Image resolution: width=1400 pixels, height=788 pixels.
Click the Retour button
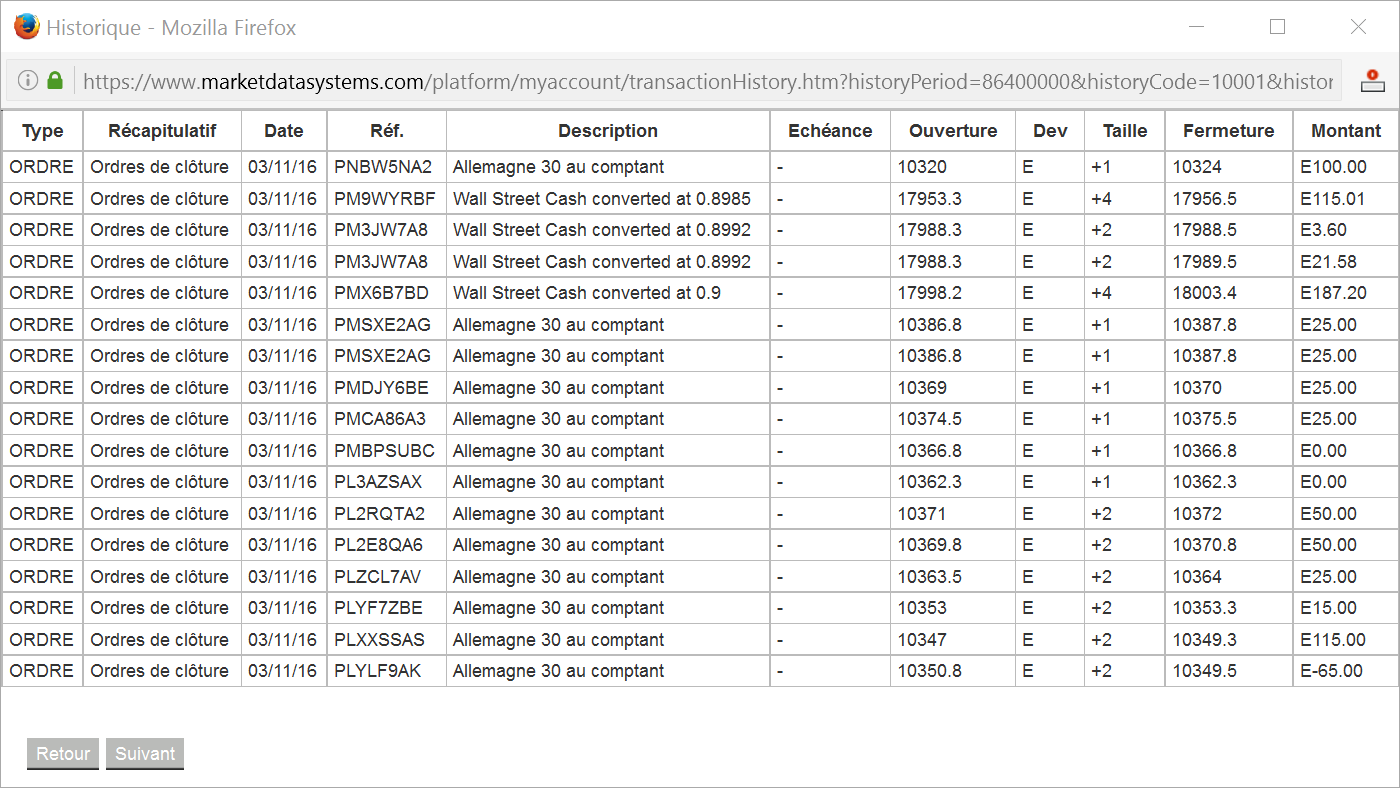point(63,754)
